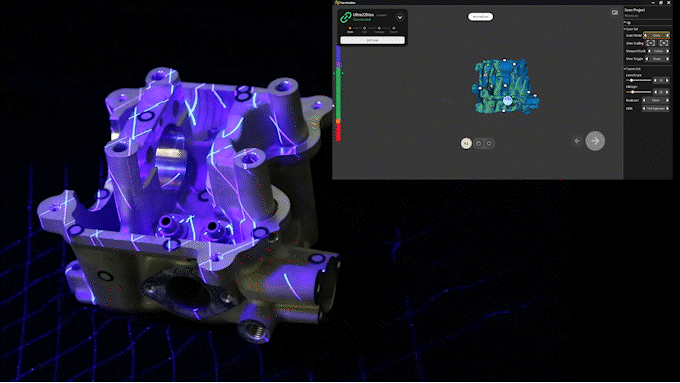Go to the next step arrow
The width and height of the screenshot is (680, 383).
(x=595, y=141)
